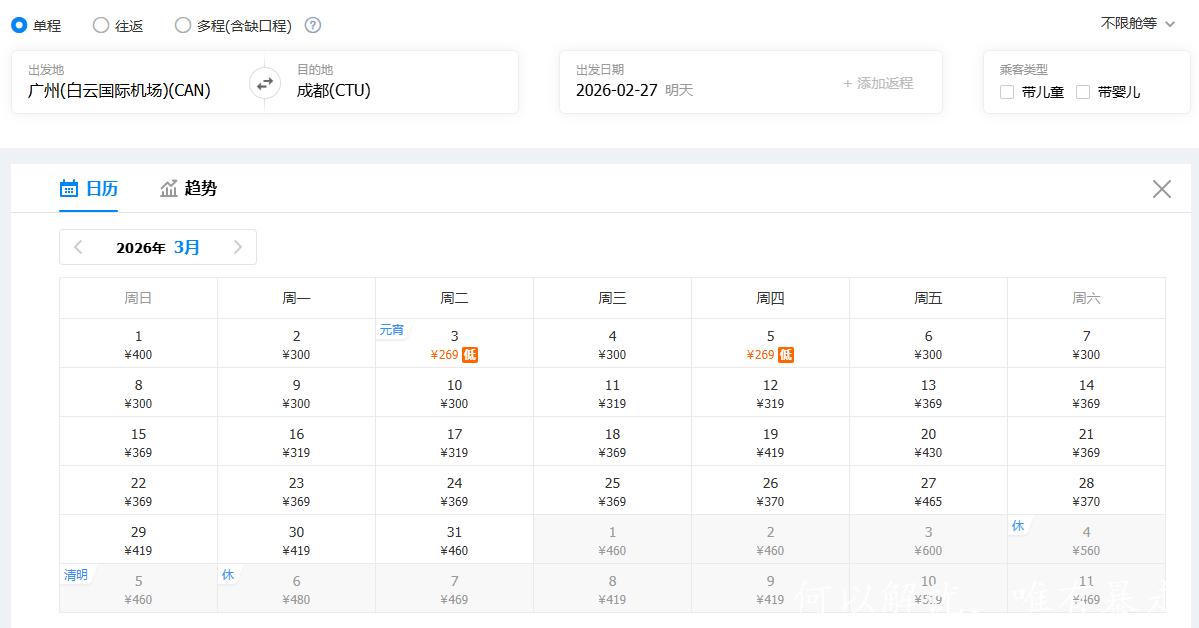This screenshot has width=1199, height=628.
Task: Select the 日历 calendar tab
Action: pos(89,188)
